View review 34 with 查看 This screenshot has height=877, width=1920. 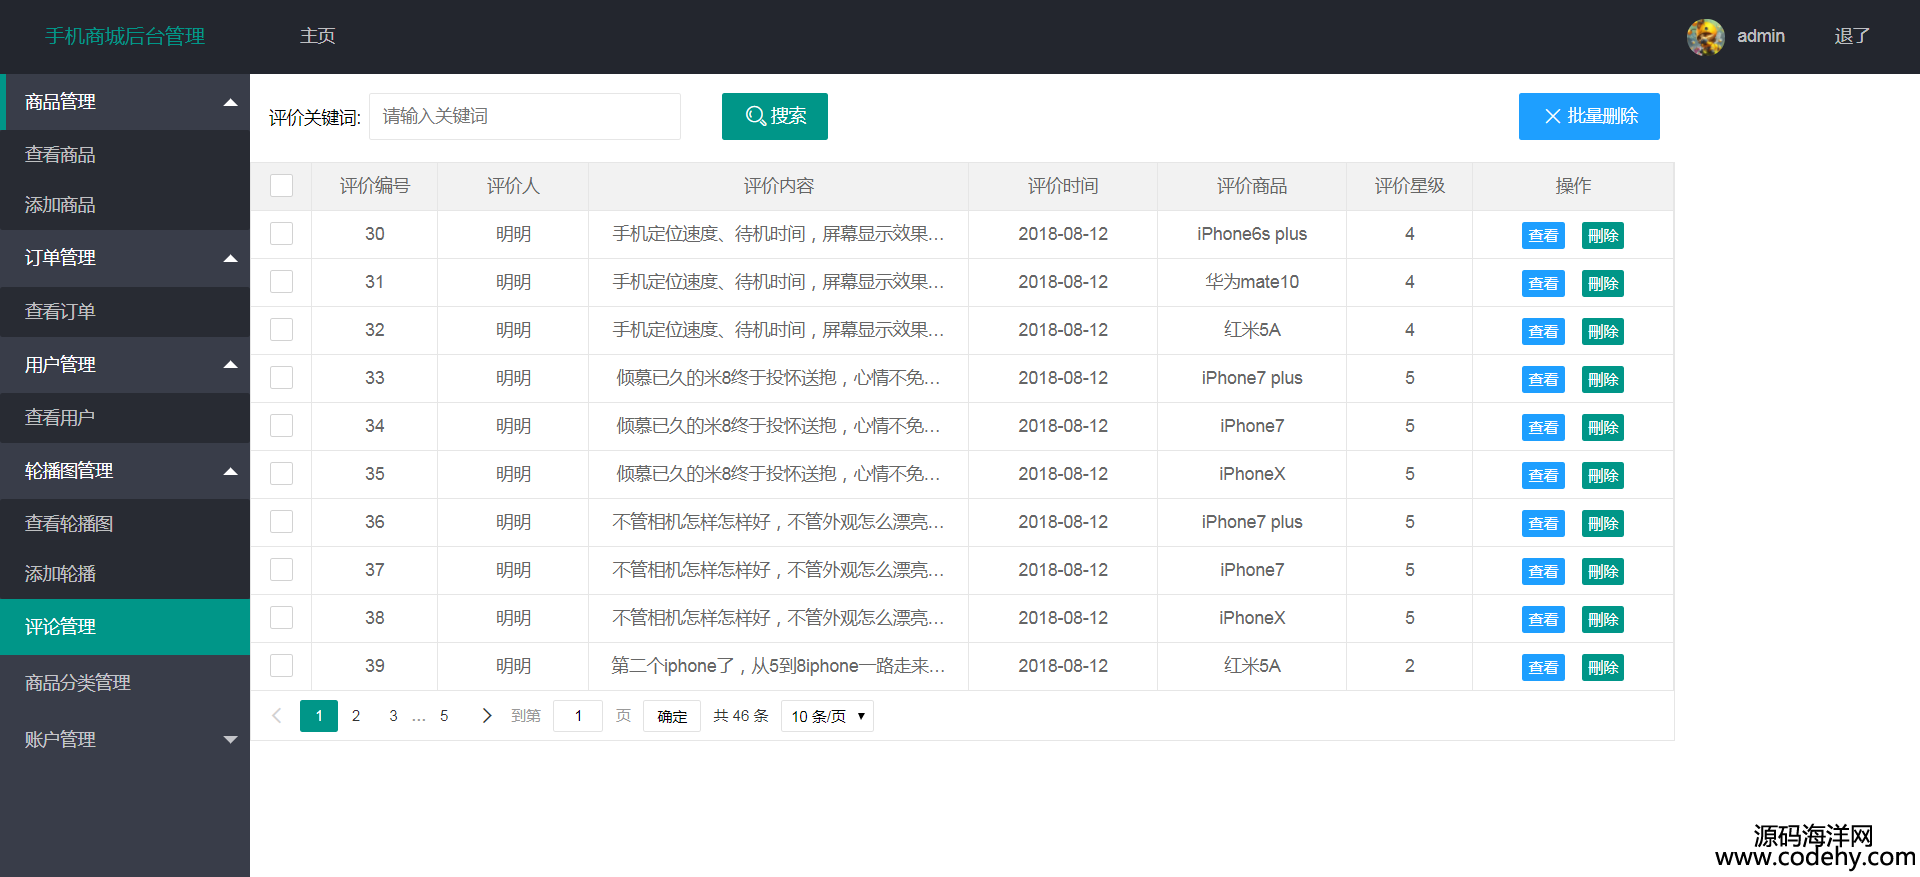click(x=1543, y=427)
